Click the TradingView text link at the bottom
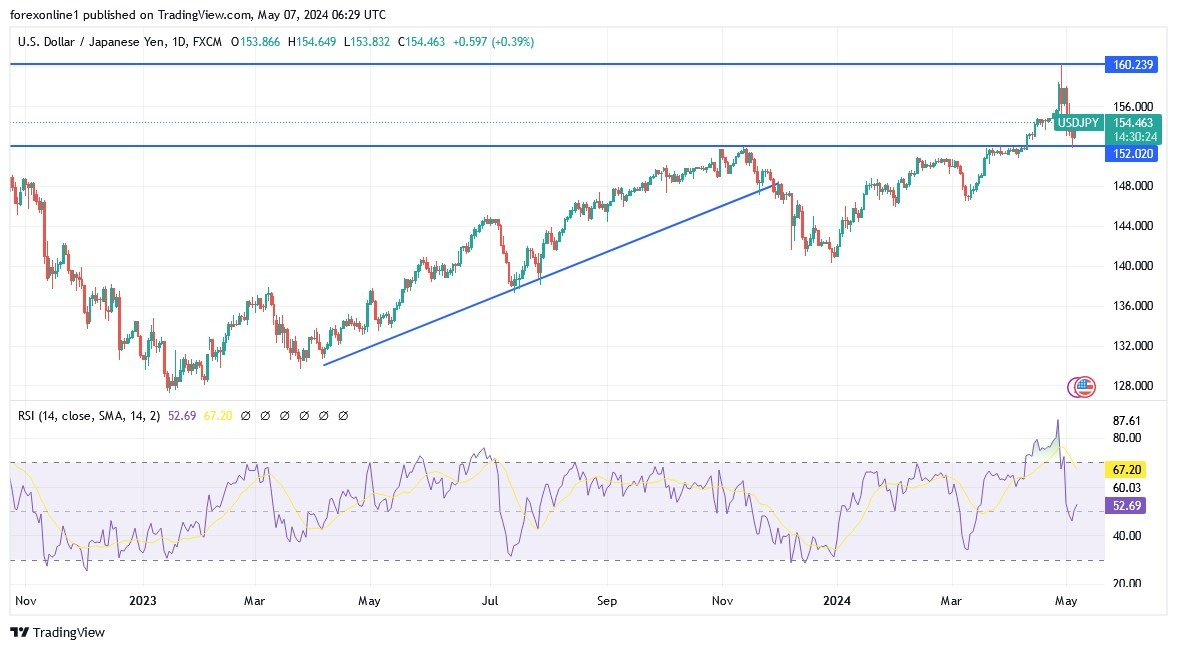This screenshot has height=650, width=1177. pos(71,633)
